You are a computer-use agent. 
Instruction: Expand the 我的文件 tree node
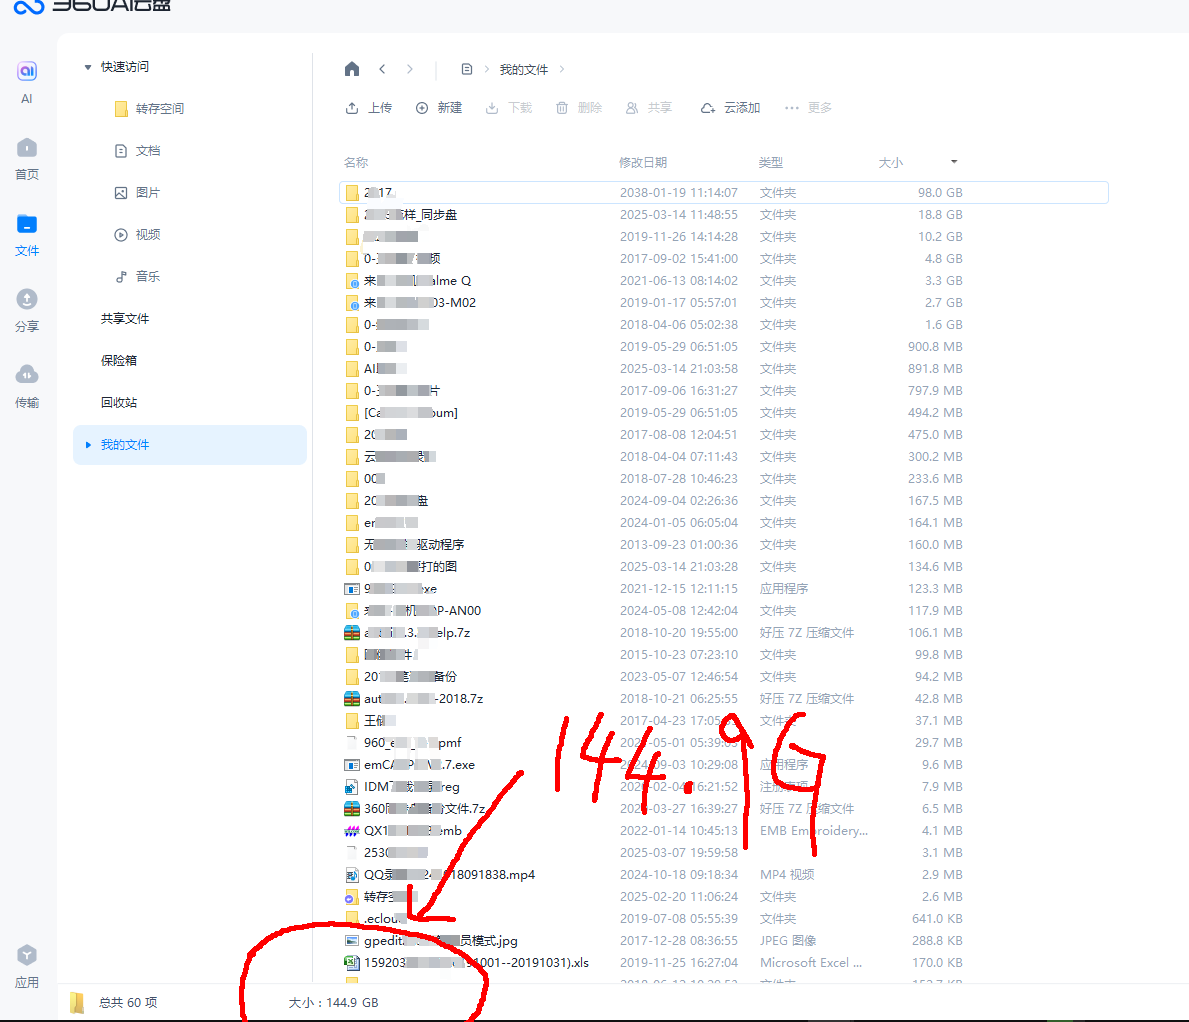point(88,445)
